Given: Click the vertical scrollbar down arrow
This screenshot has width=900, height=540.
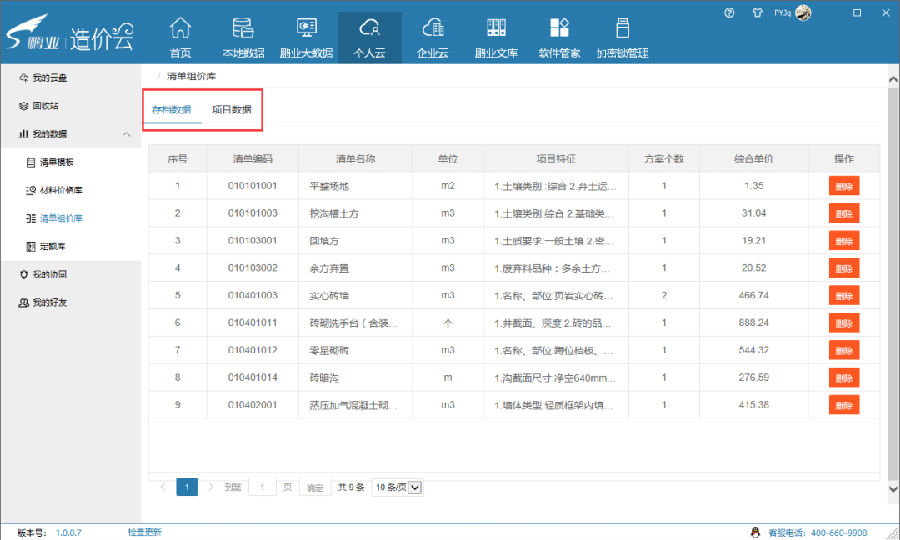Looking at the screenshot, I should tap(892, 489).
